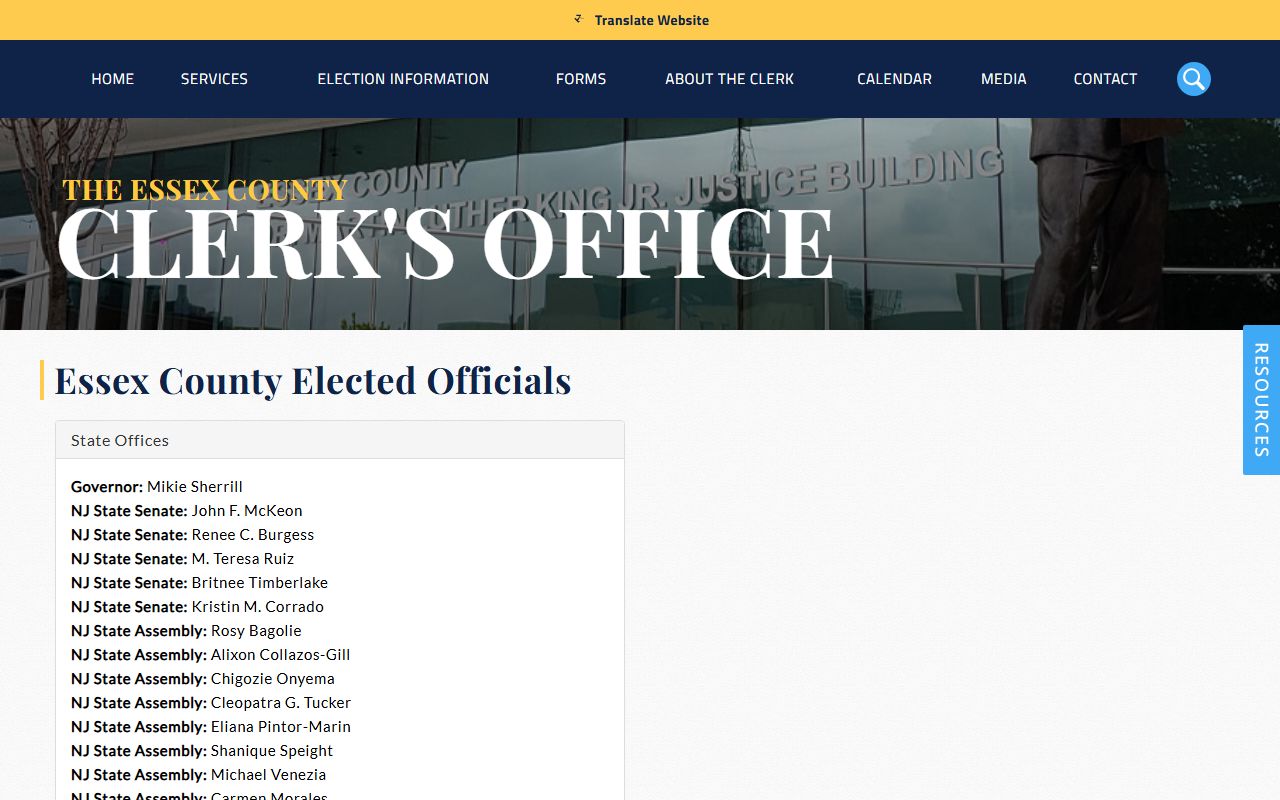Select the Essex County Elected Officials heading
The image size is (1280, 800).
click(x=313, y=381)
